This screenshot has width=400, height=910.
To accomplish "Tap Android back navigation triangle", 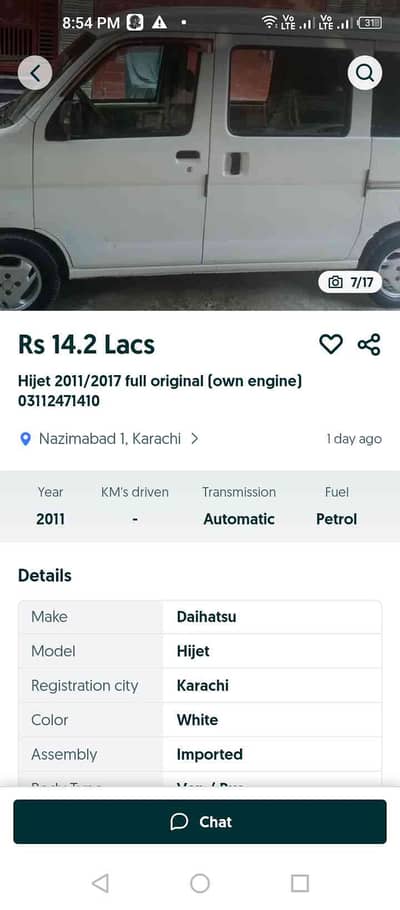I will 100,883.
